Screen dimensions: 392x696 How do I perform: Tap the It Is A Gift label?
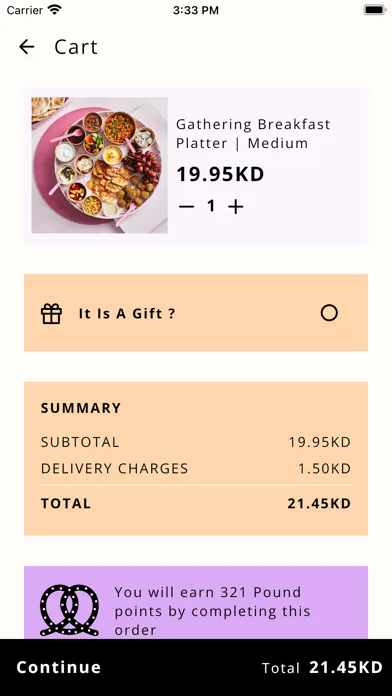[x=127, y=314]
